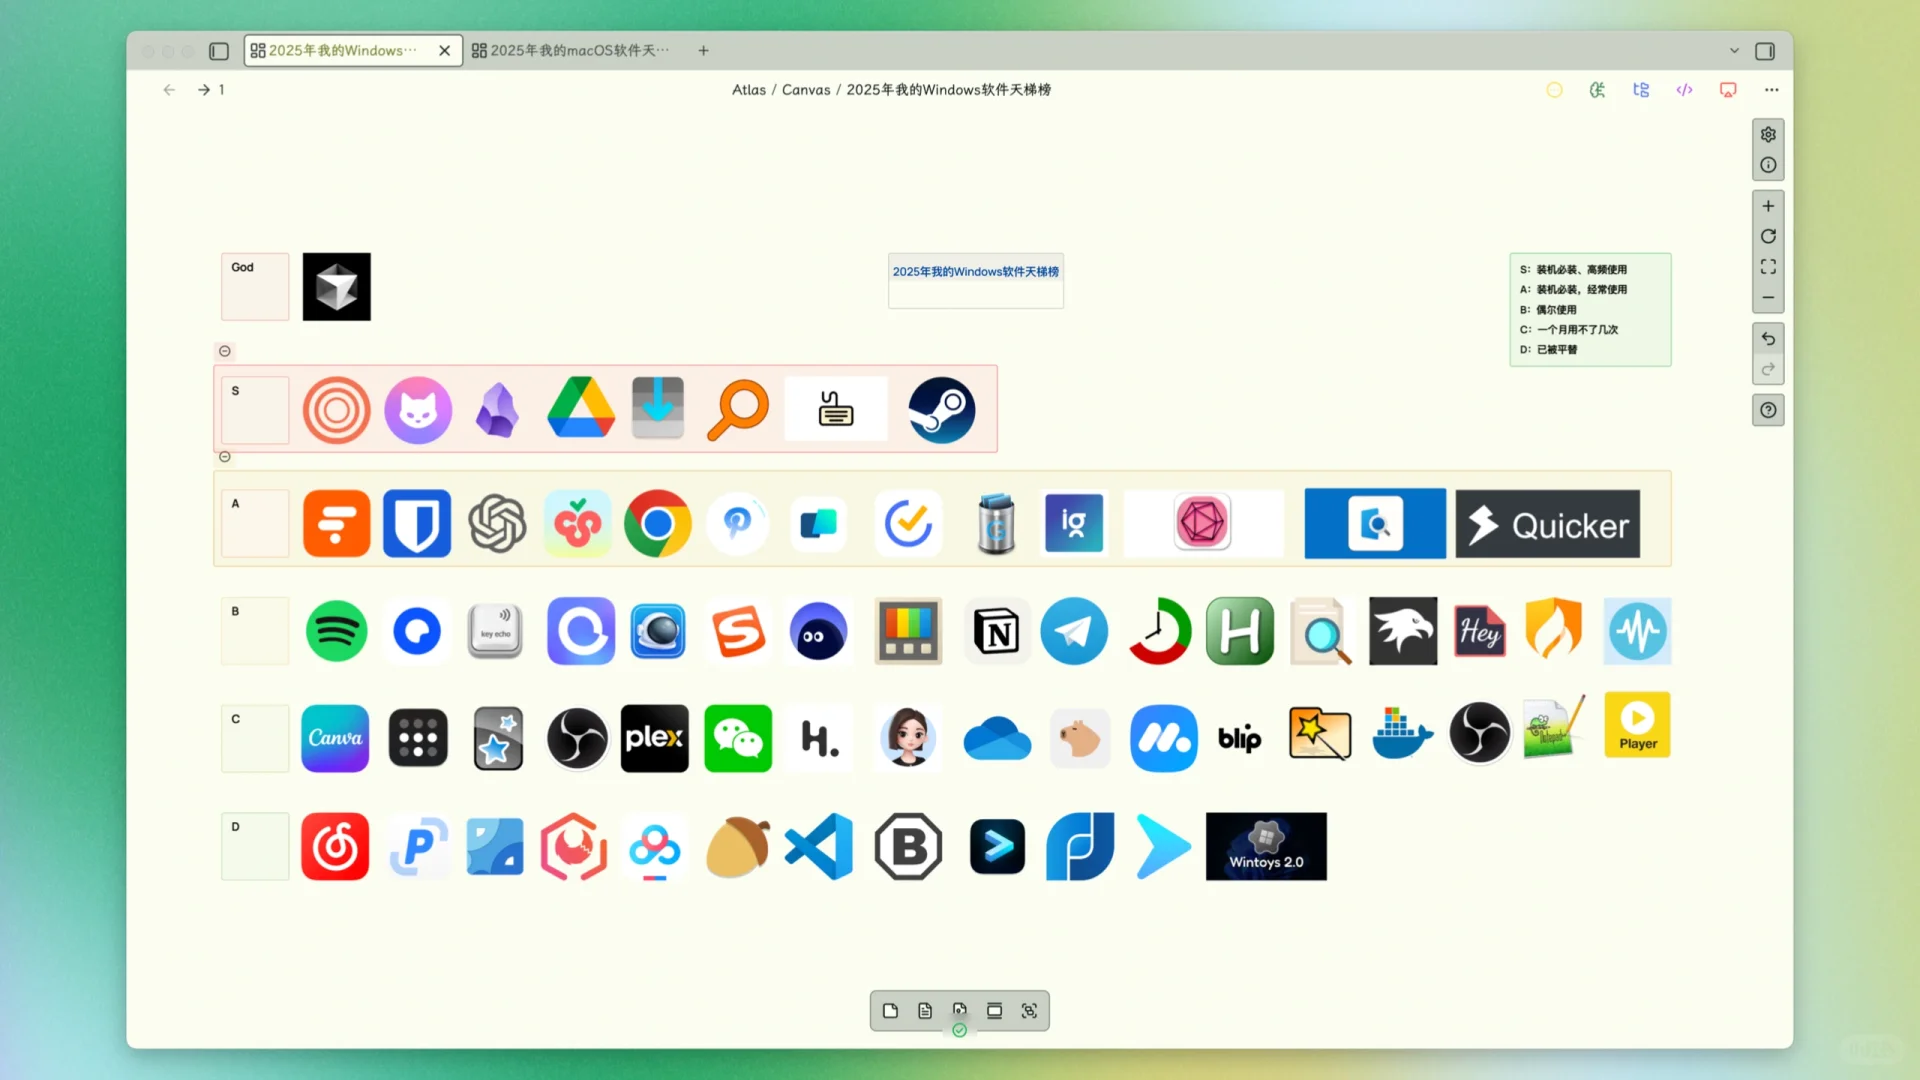Click zoom to fit frame icon
The height and width of the screenshot is (1080, 1920).
click(x=1768, y=267)
